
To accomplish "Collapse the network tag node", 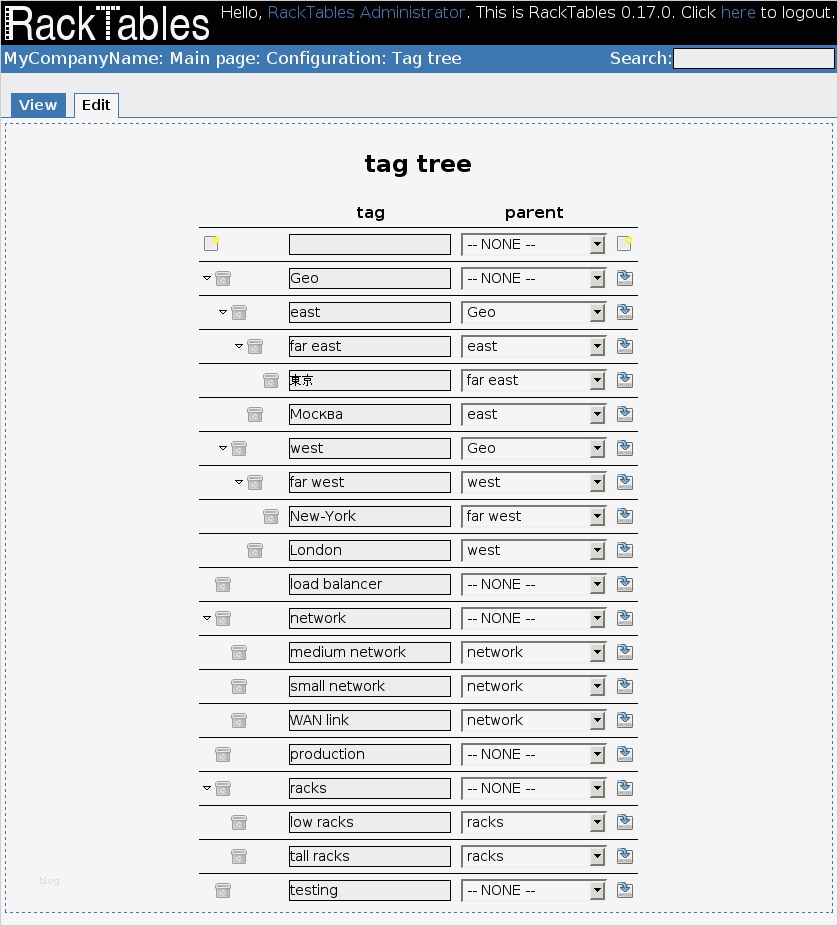I will click(207, 618).
